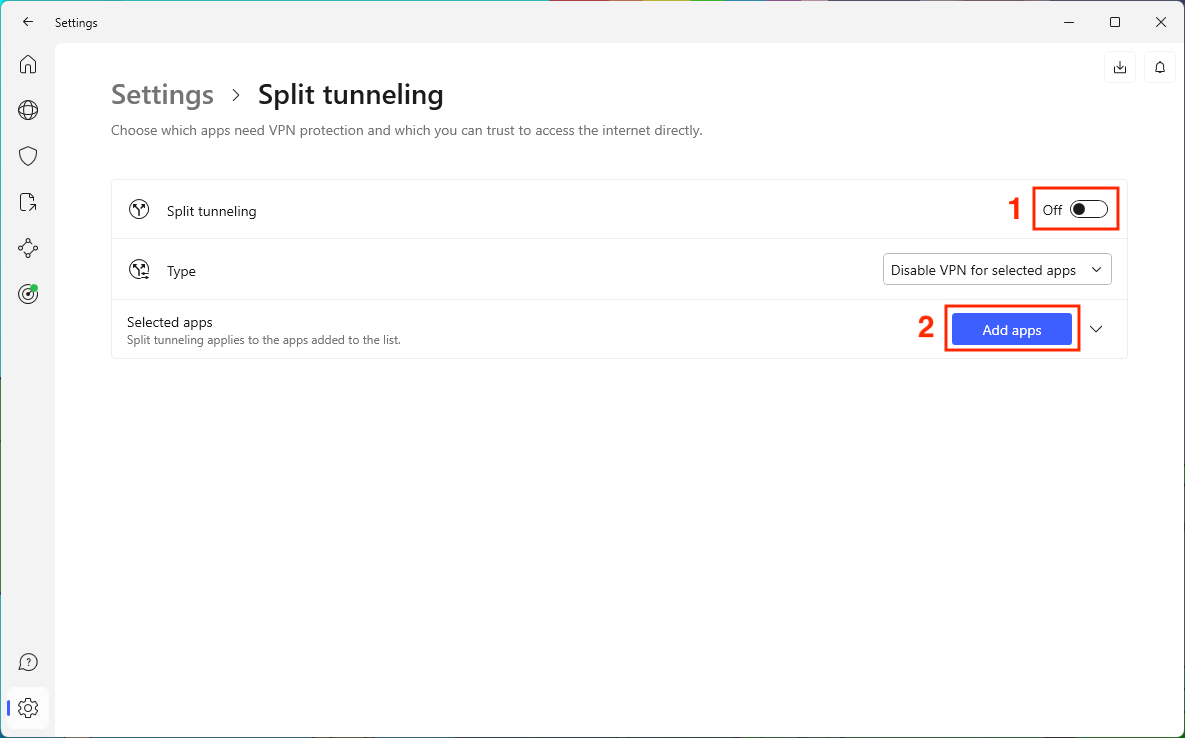1185x738 pixels.
Task: Open the shield Threat Protection icon
Action: coord(28,156)
